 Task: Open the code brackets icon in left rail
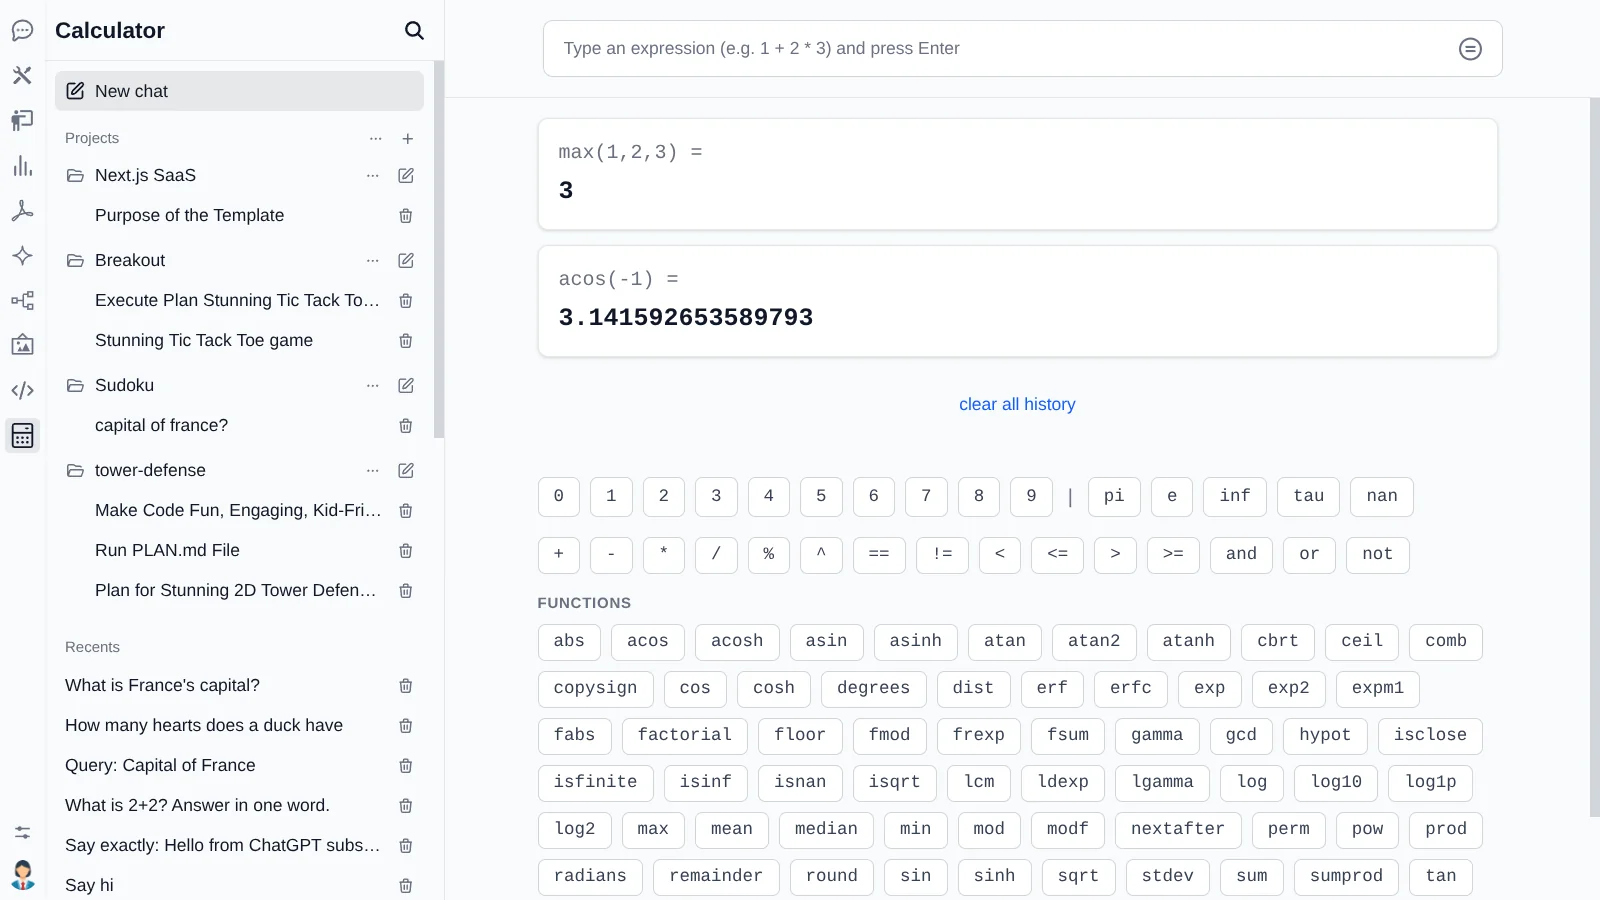[22, 390]
